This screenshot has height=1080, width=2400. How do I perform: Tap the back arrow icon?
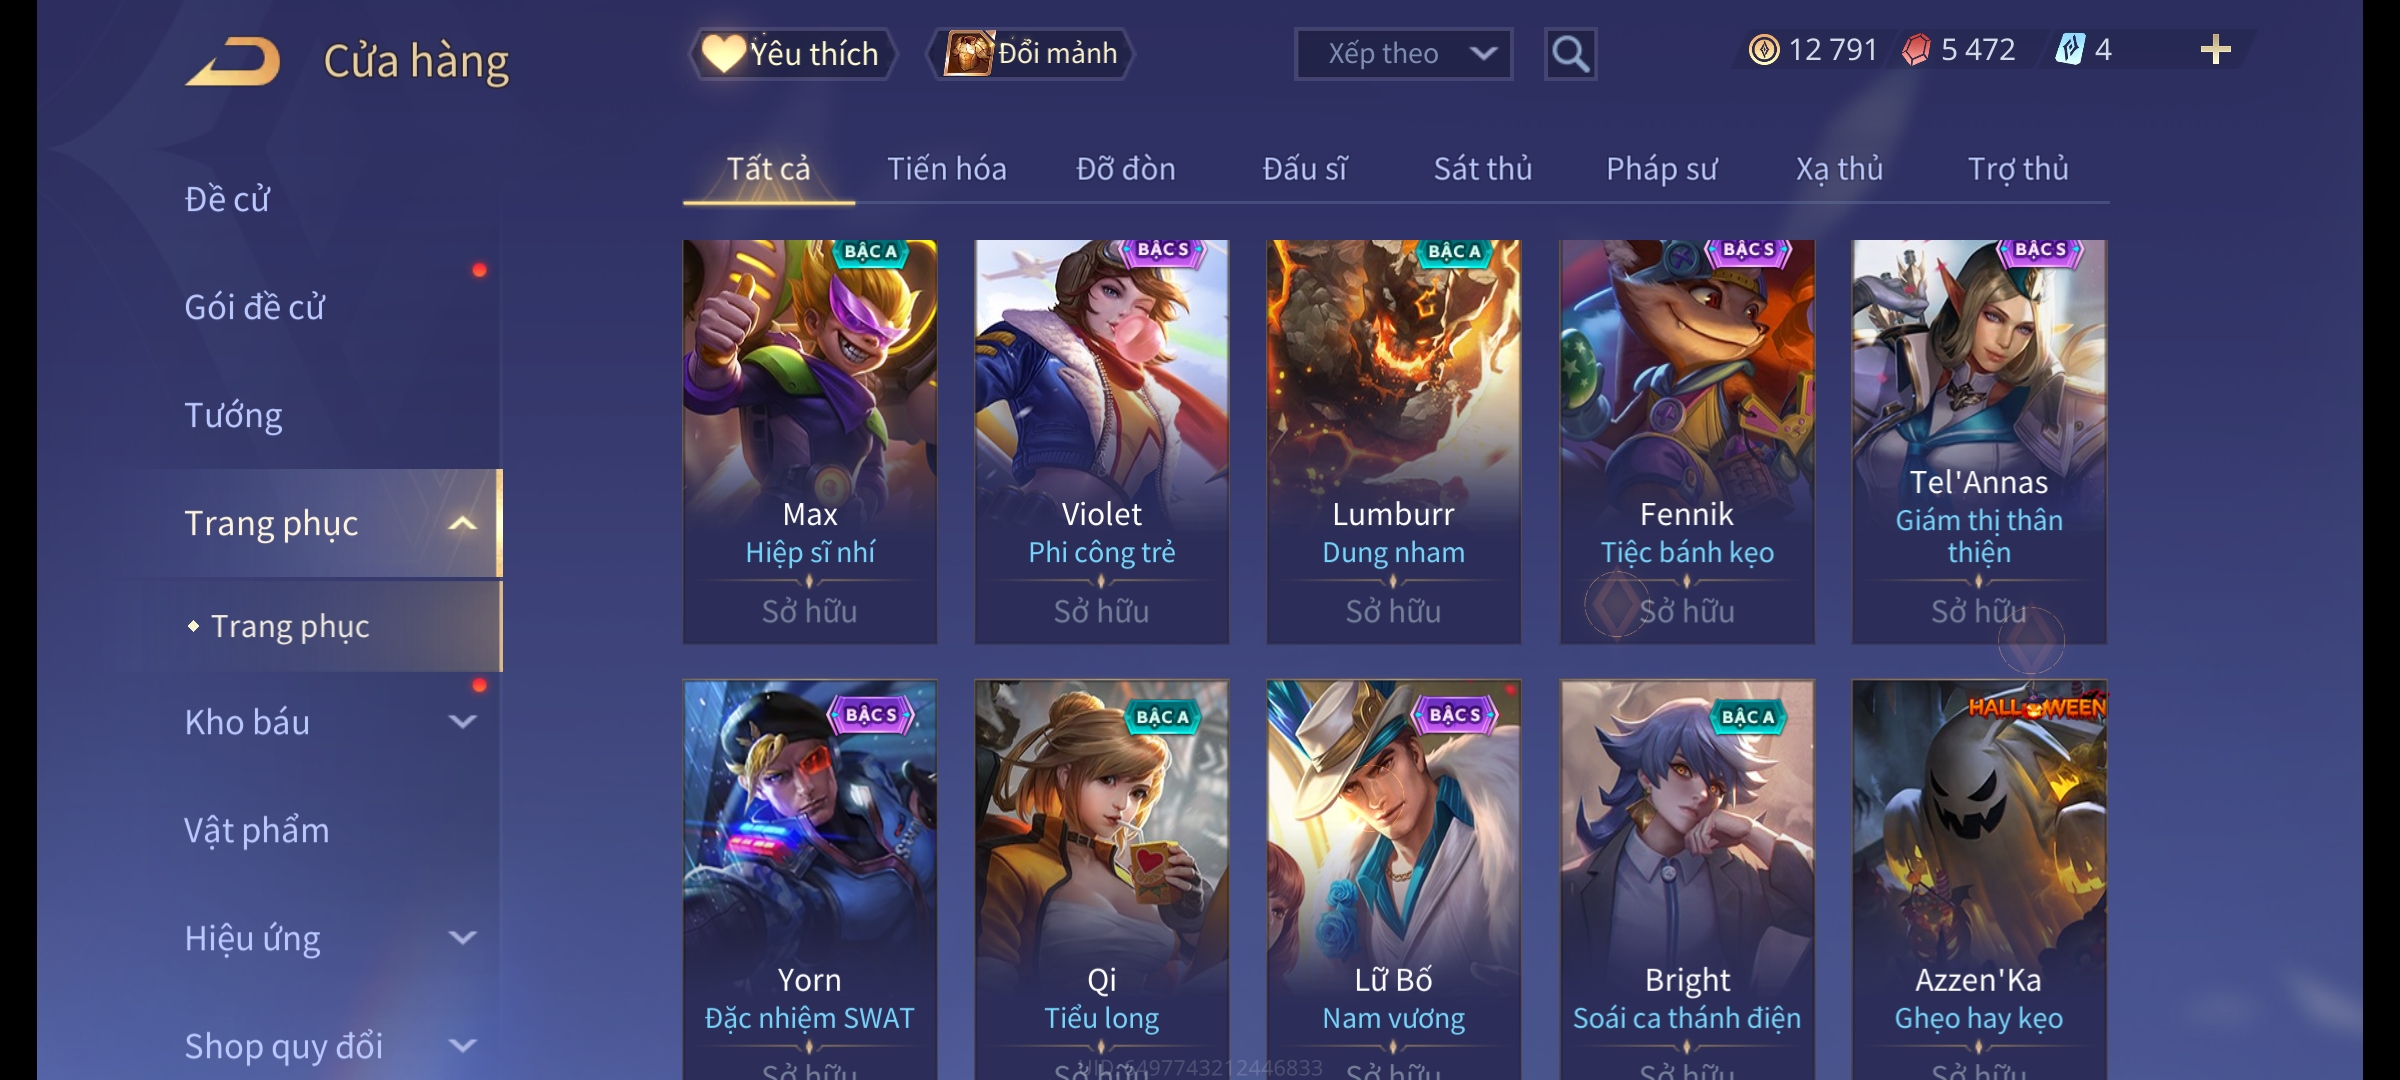click(233, 61)
